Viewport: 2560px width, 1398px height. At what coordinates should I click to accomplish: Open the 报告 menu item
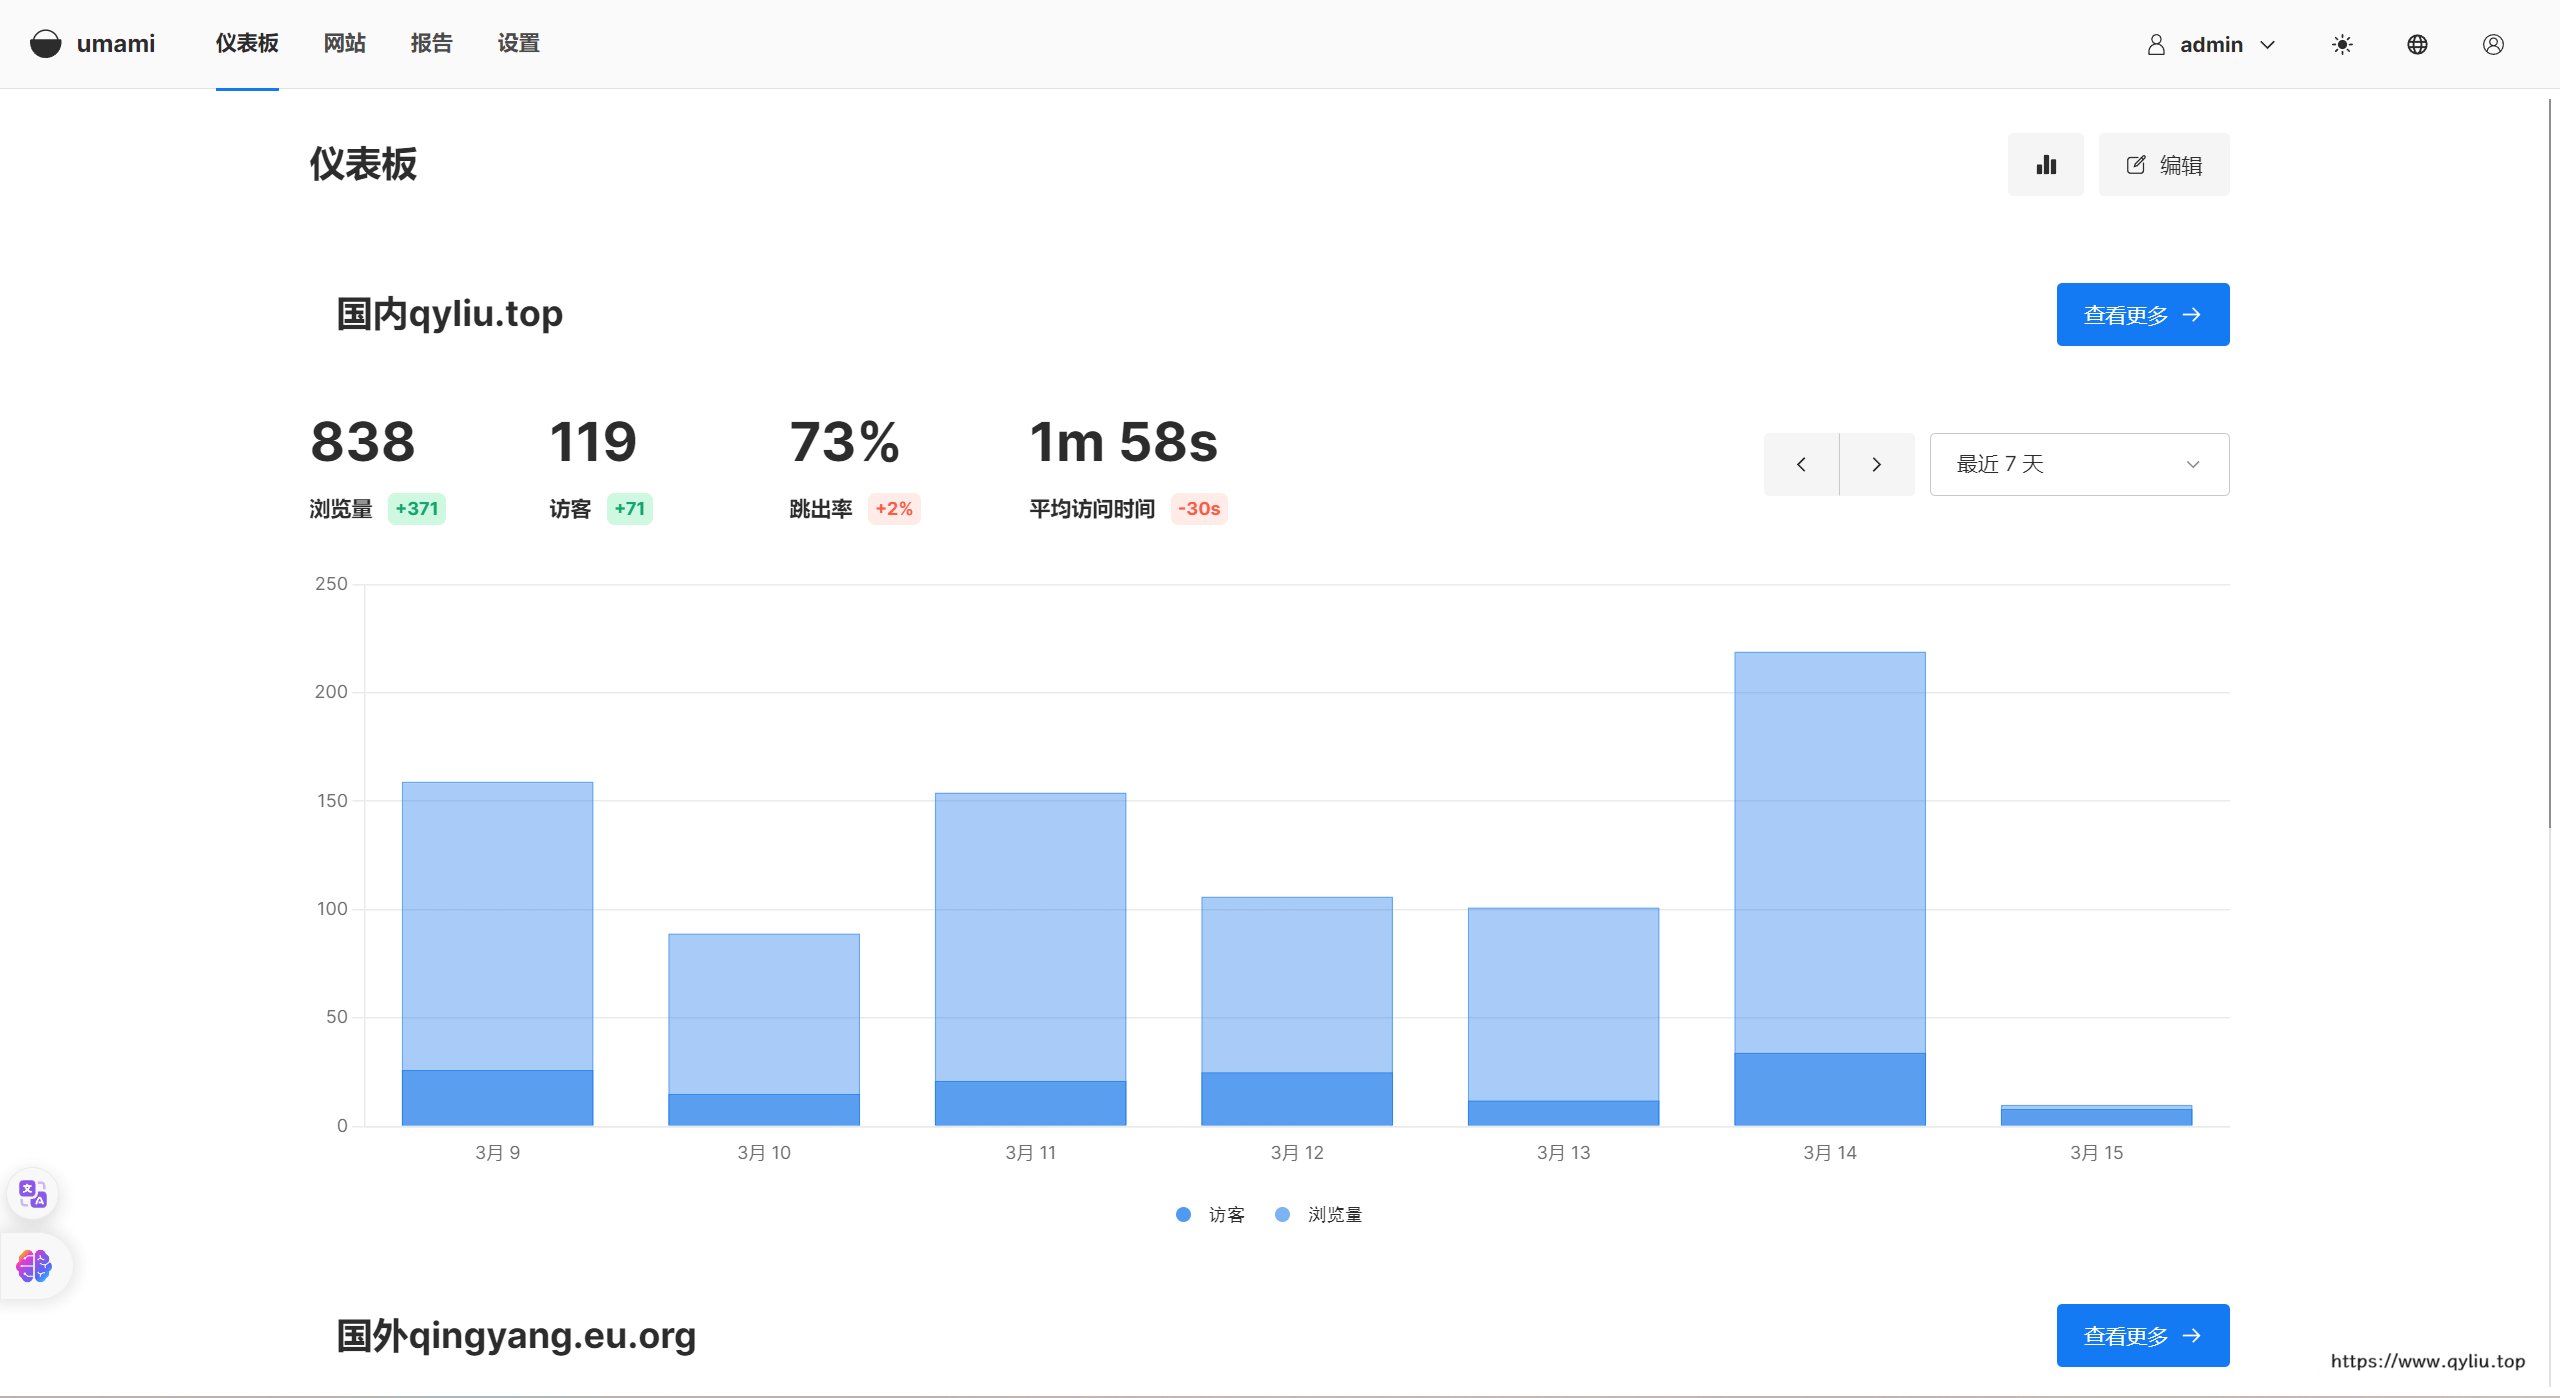point(431,44)
